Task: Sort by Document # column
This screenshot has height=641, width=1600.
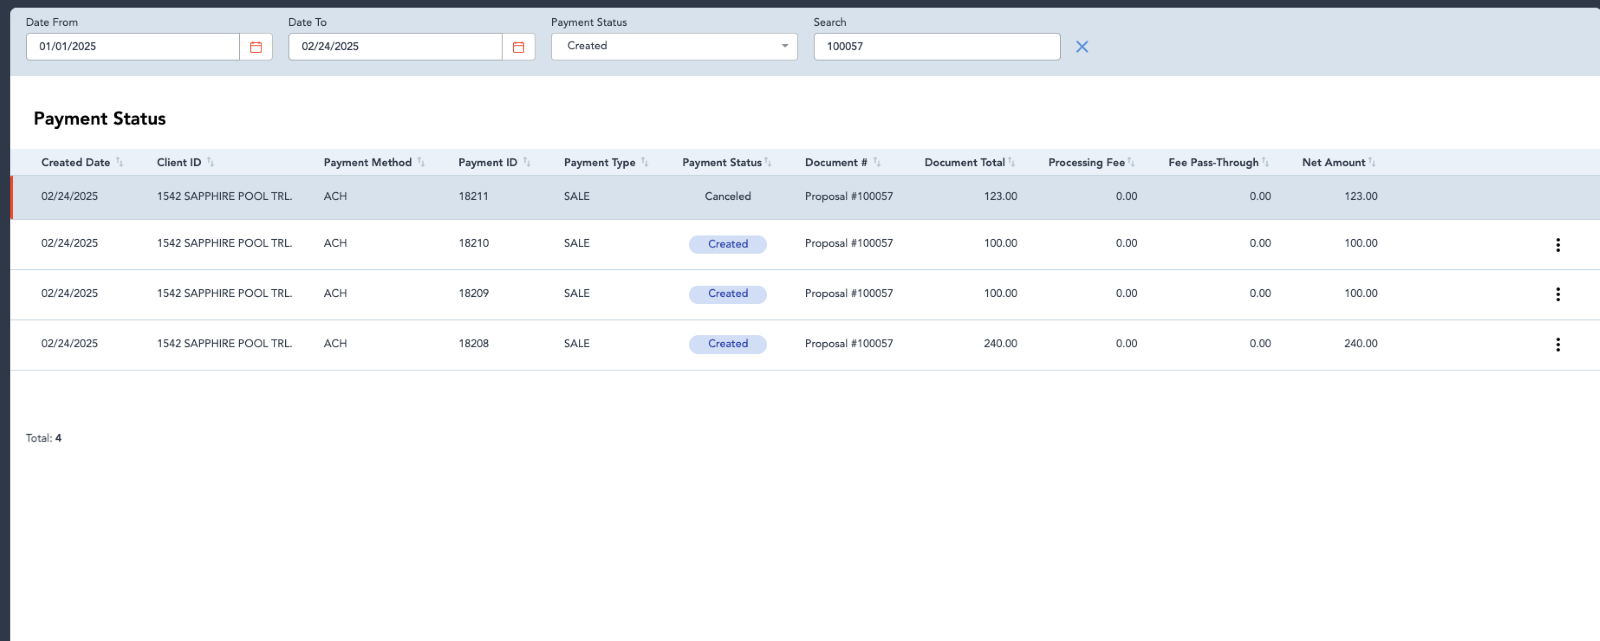Action: tap(843, 163)
